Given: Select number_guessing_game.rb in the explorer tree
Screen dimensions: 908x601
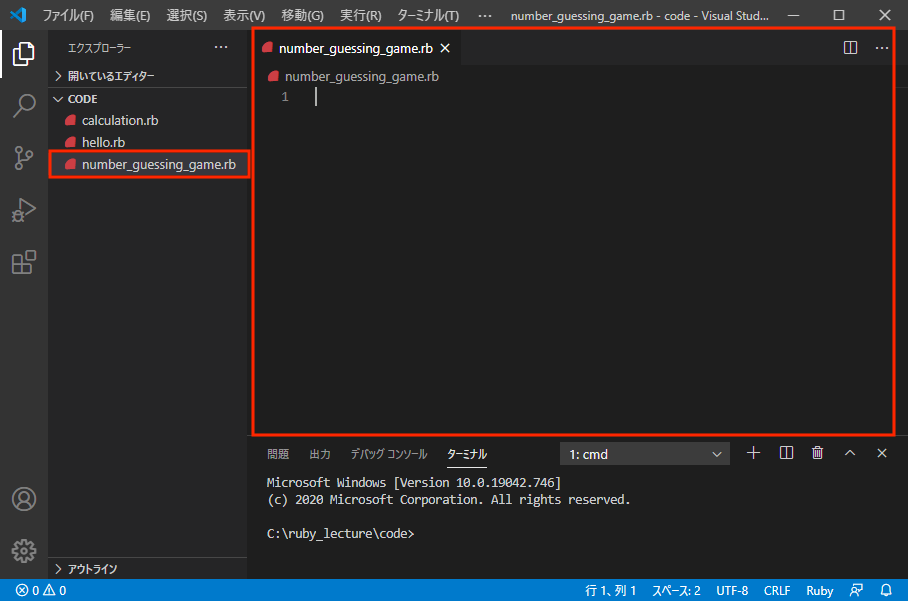Looking at the screenshot, I should click(x=148, y=164).
